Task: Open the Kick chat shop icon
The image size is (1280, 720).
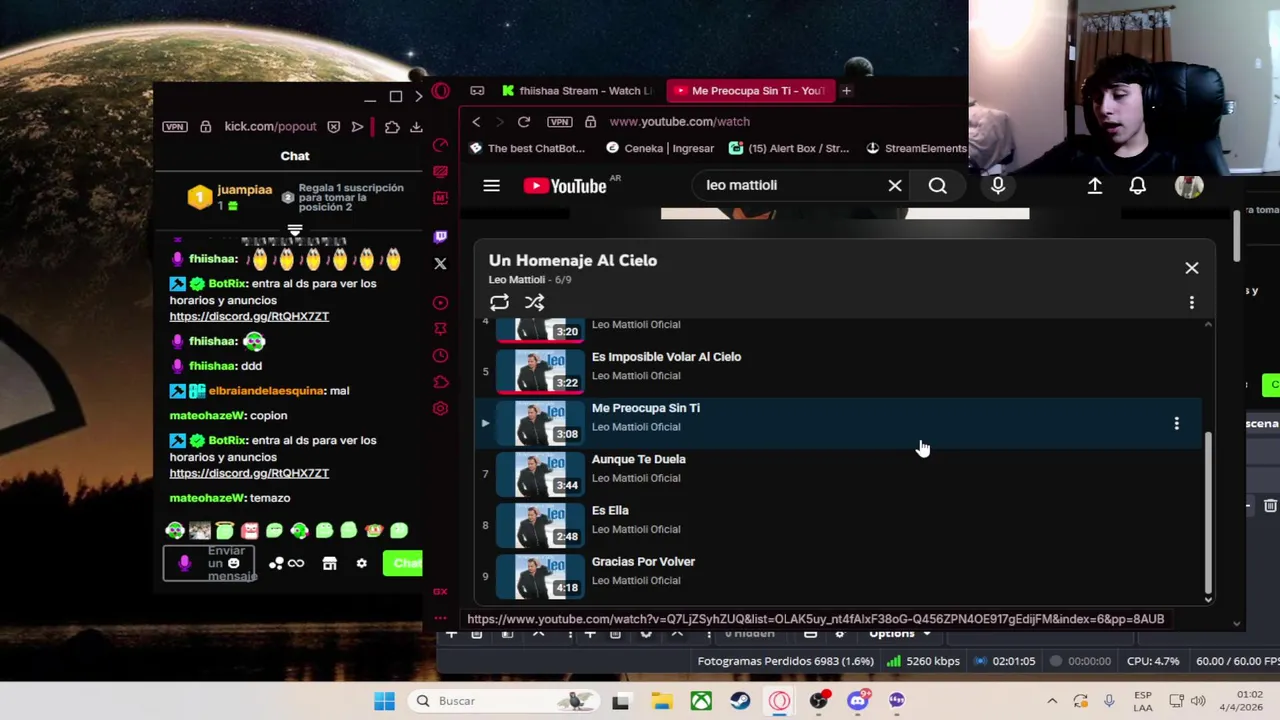Action: point(329,564)
